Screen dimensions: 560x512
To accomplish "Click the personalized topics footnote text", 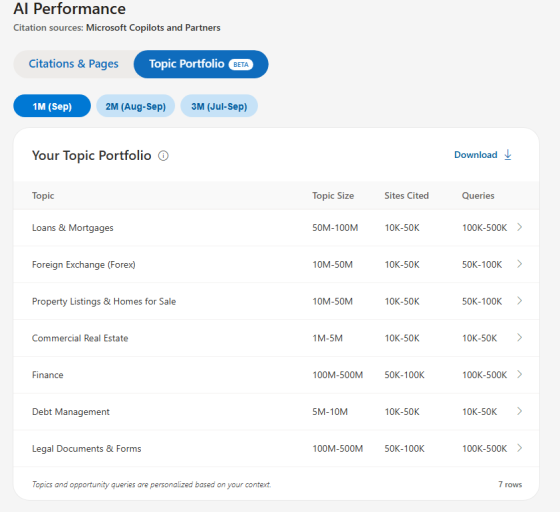I will click(151, 485).
